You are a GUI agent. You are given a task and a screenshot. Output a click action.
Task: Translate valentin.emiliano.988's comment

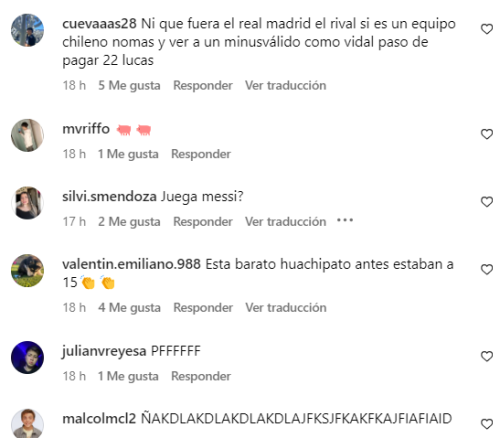[x=286, y=307]
